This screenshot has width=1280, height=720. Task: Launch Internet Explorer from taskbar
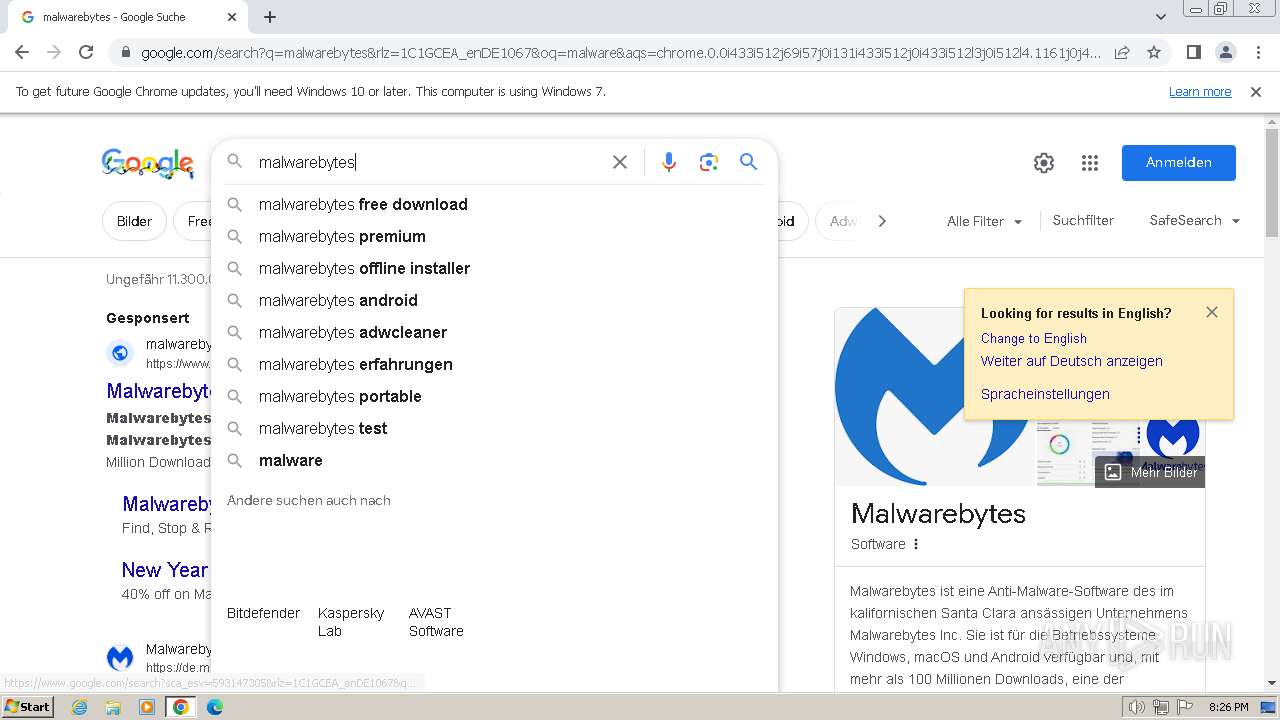tap(80, 707)
